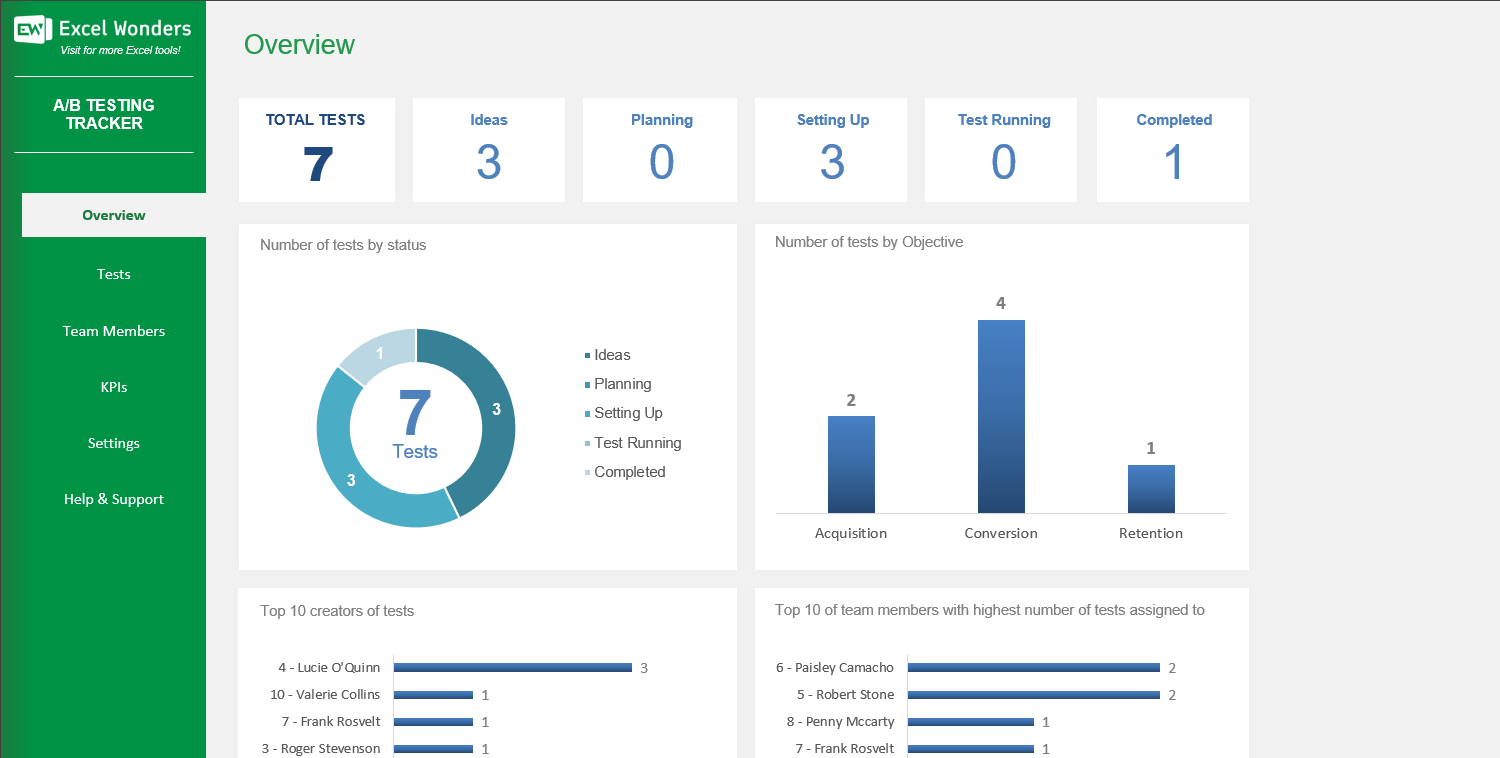Select the Ideas entry in the donut legend
The height and width of the screenshot is (758, 1500).
pyautogui.click(x=611, y=354)
